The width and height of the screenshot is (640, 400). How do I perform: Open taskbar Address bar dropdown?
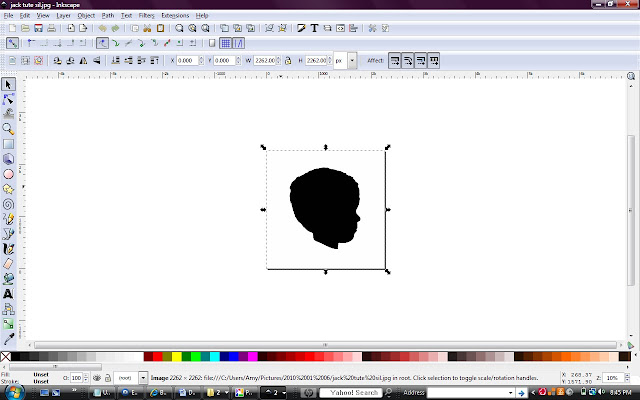511,393
